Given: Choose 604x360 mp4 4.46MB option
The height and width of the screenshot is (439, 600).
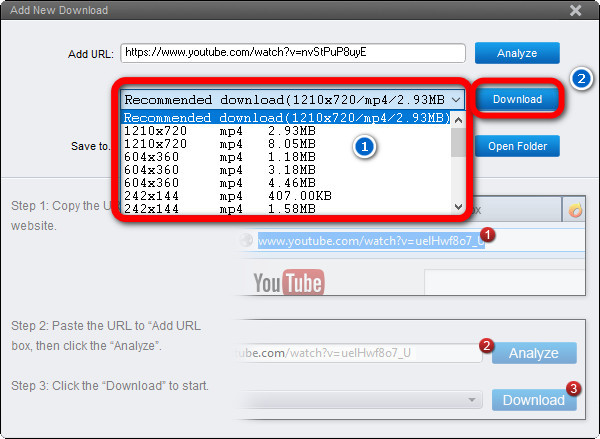Looking at the screenshot, I should (x=286, y=183).
